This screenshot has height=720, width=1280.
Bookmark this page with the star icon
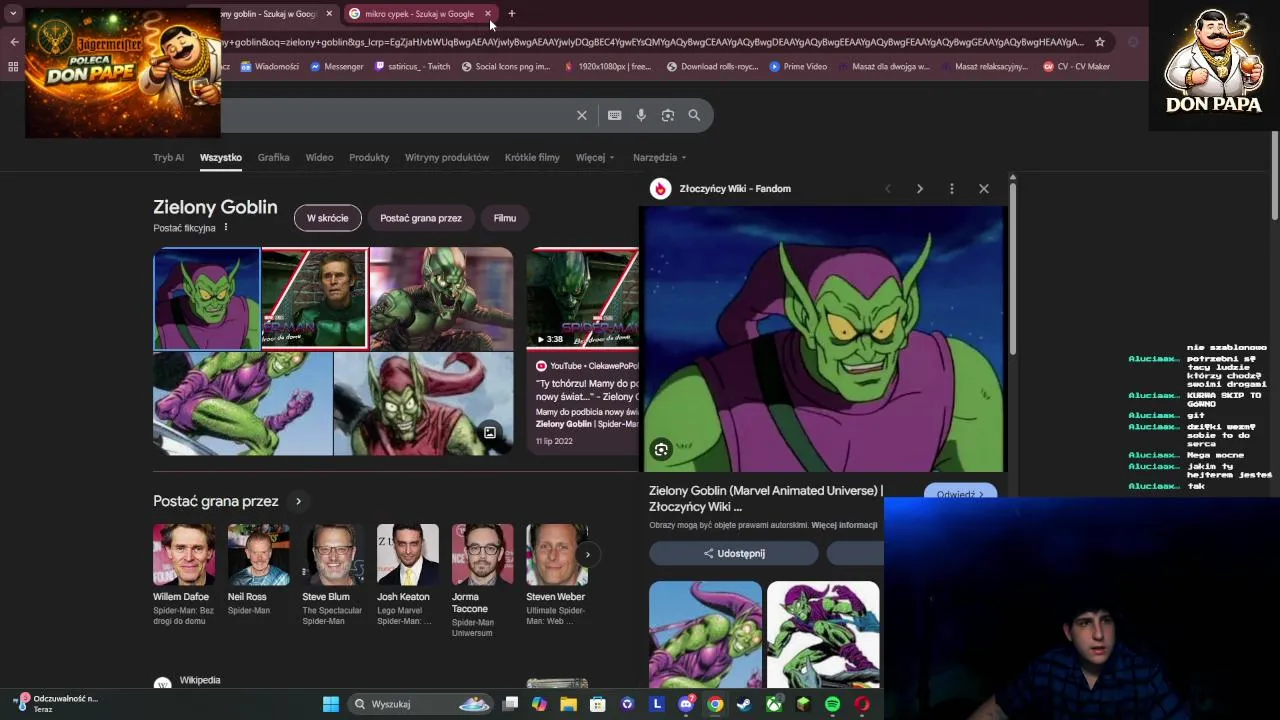[x=1100, y=42]
